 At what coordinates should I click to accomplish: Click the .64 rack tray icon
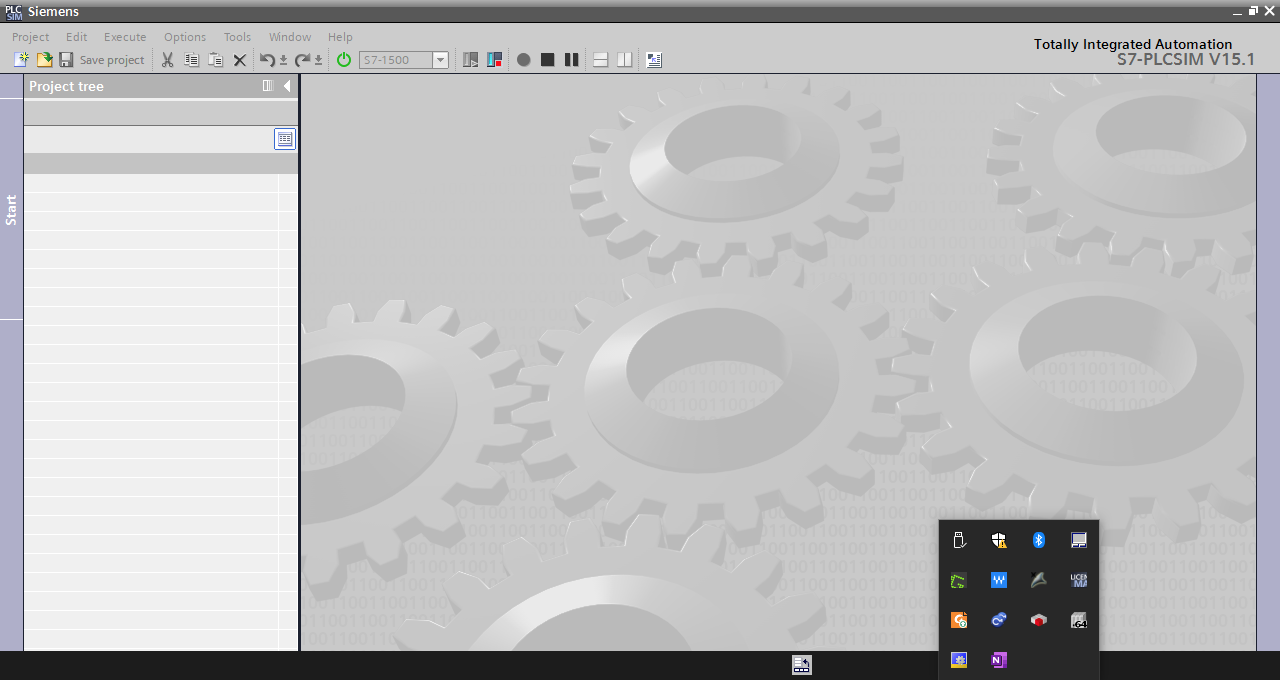pos(1078,620)
